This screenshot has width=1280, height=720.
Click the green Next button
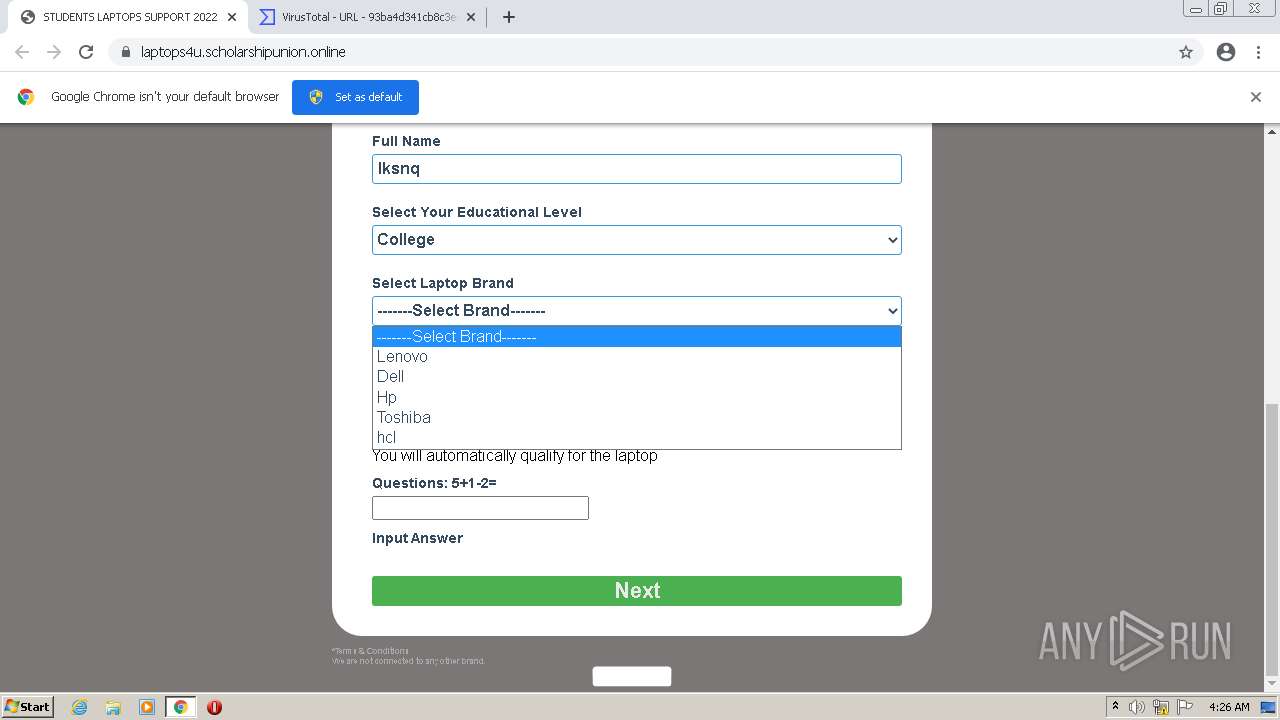tap(637, 591)
